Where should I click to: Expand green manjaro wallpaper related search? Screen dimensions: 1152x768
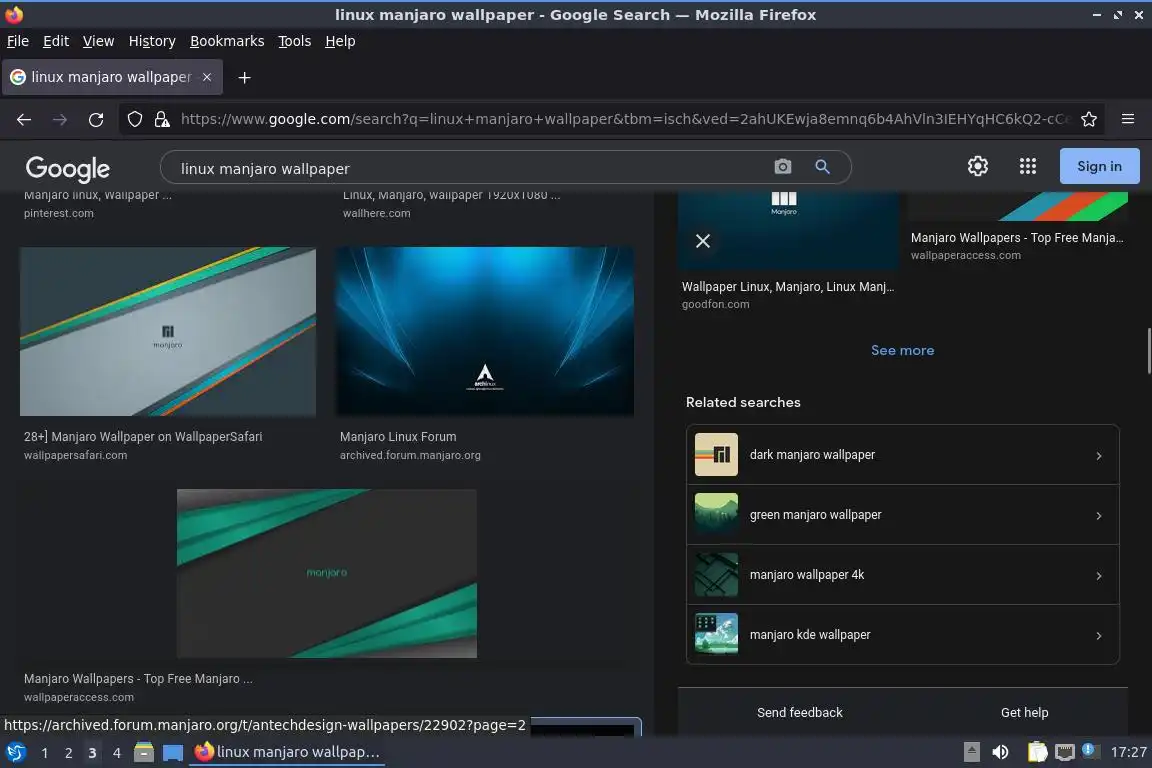click(902, 515)
